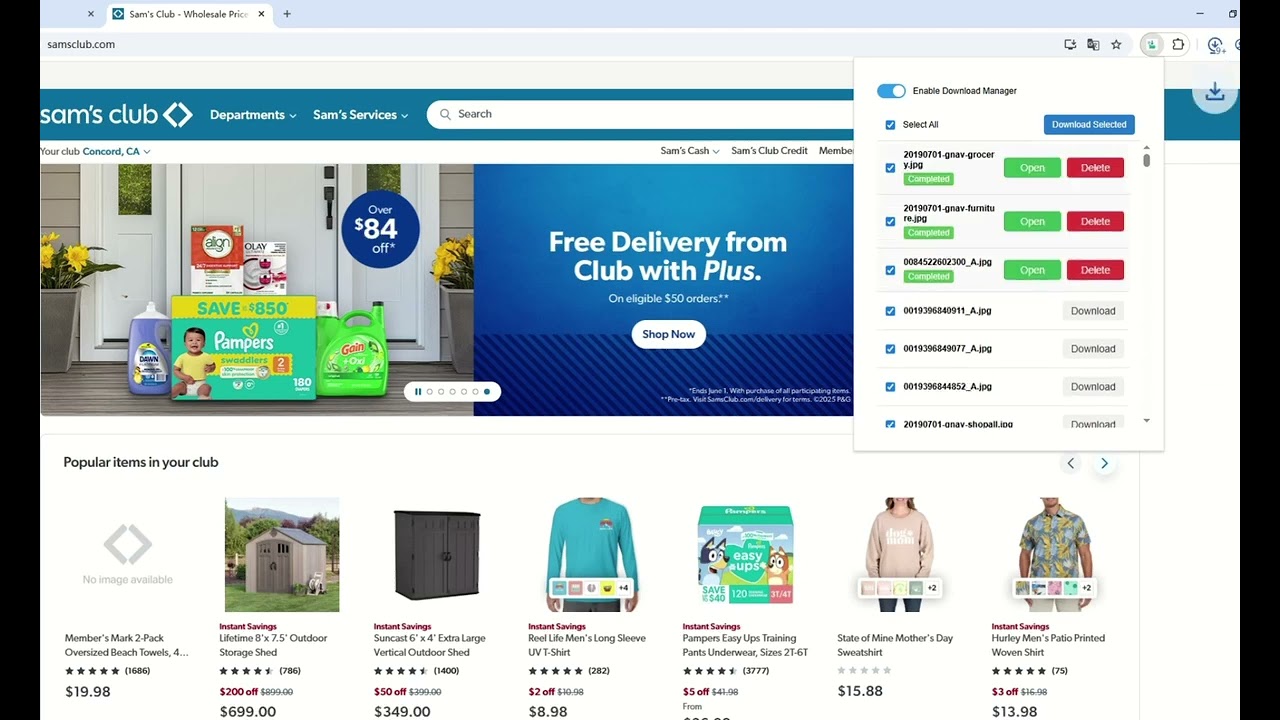Click the Download Selected button
The width and height of the screenshot is (1280, 720).
(1089, 125)
